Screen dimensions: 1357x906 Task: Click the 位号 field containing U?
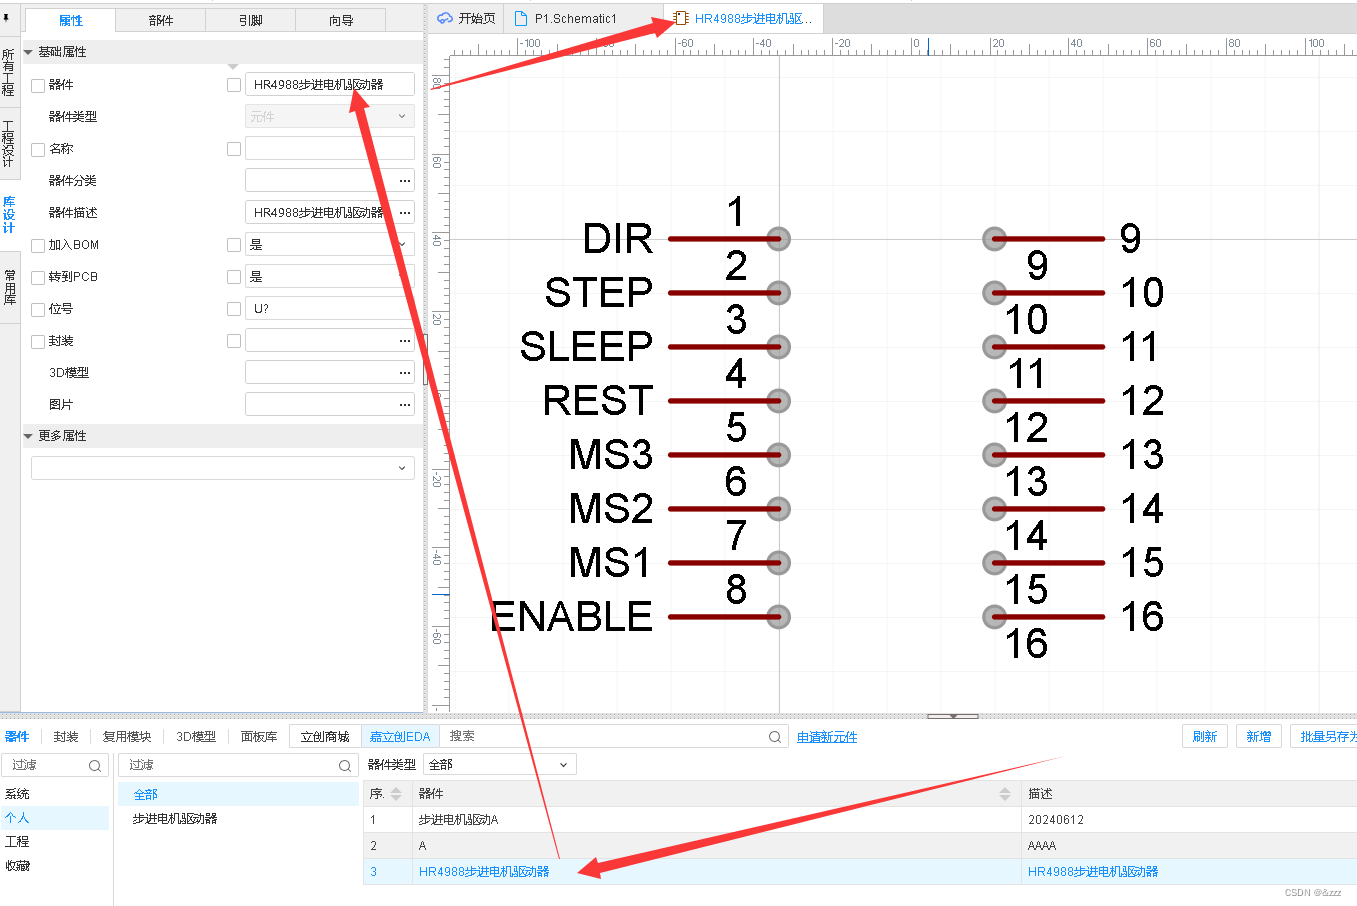click(x=330, y=308)
